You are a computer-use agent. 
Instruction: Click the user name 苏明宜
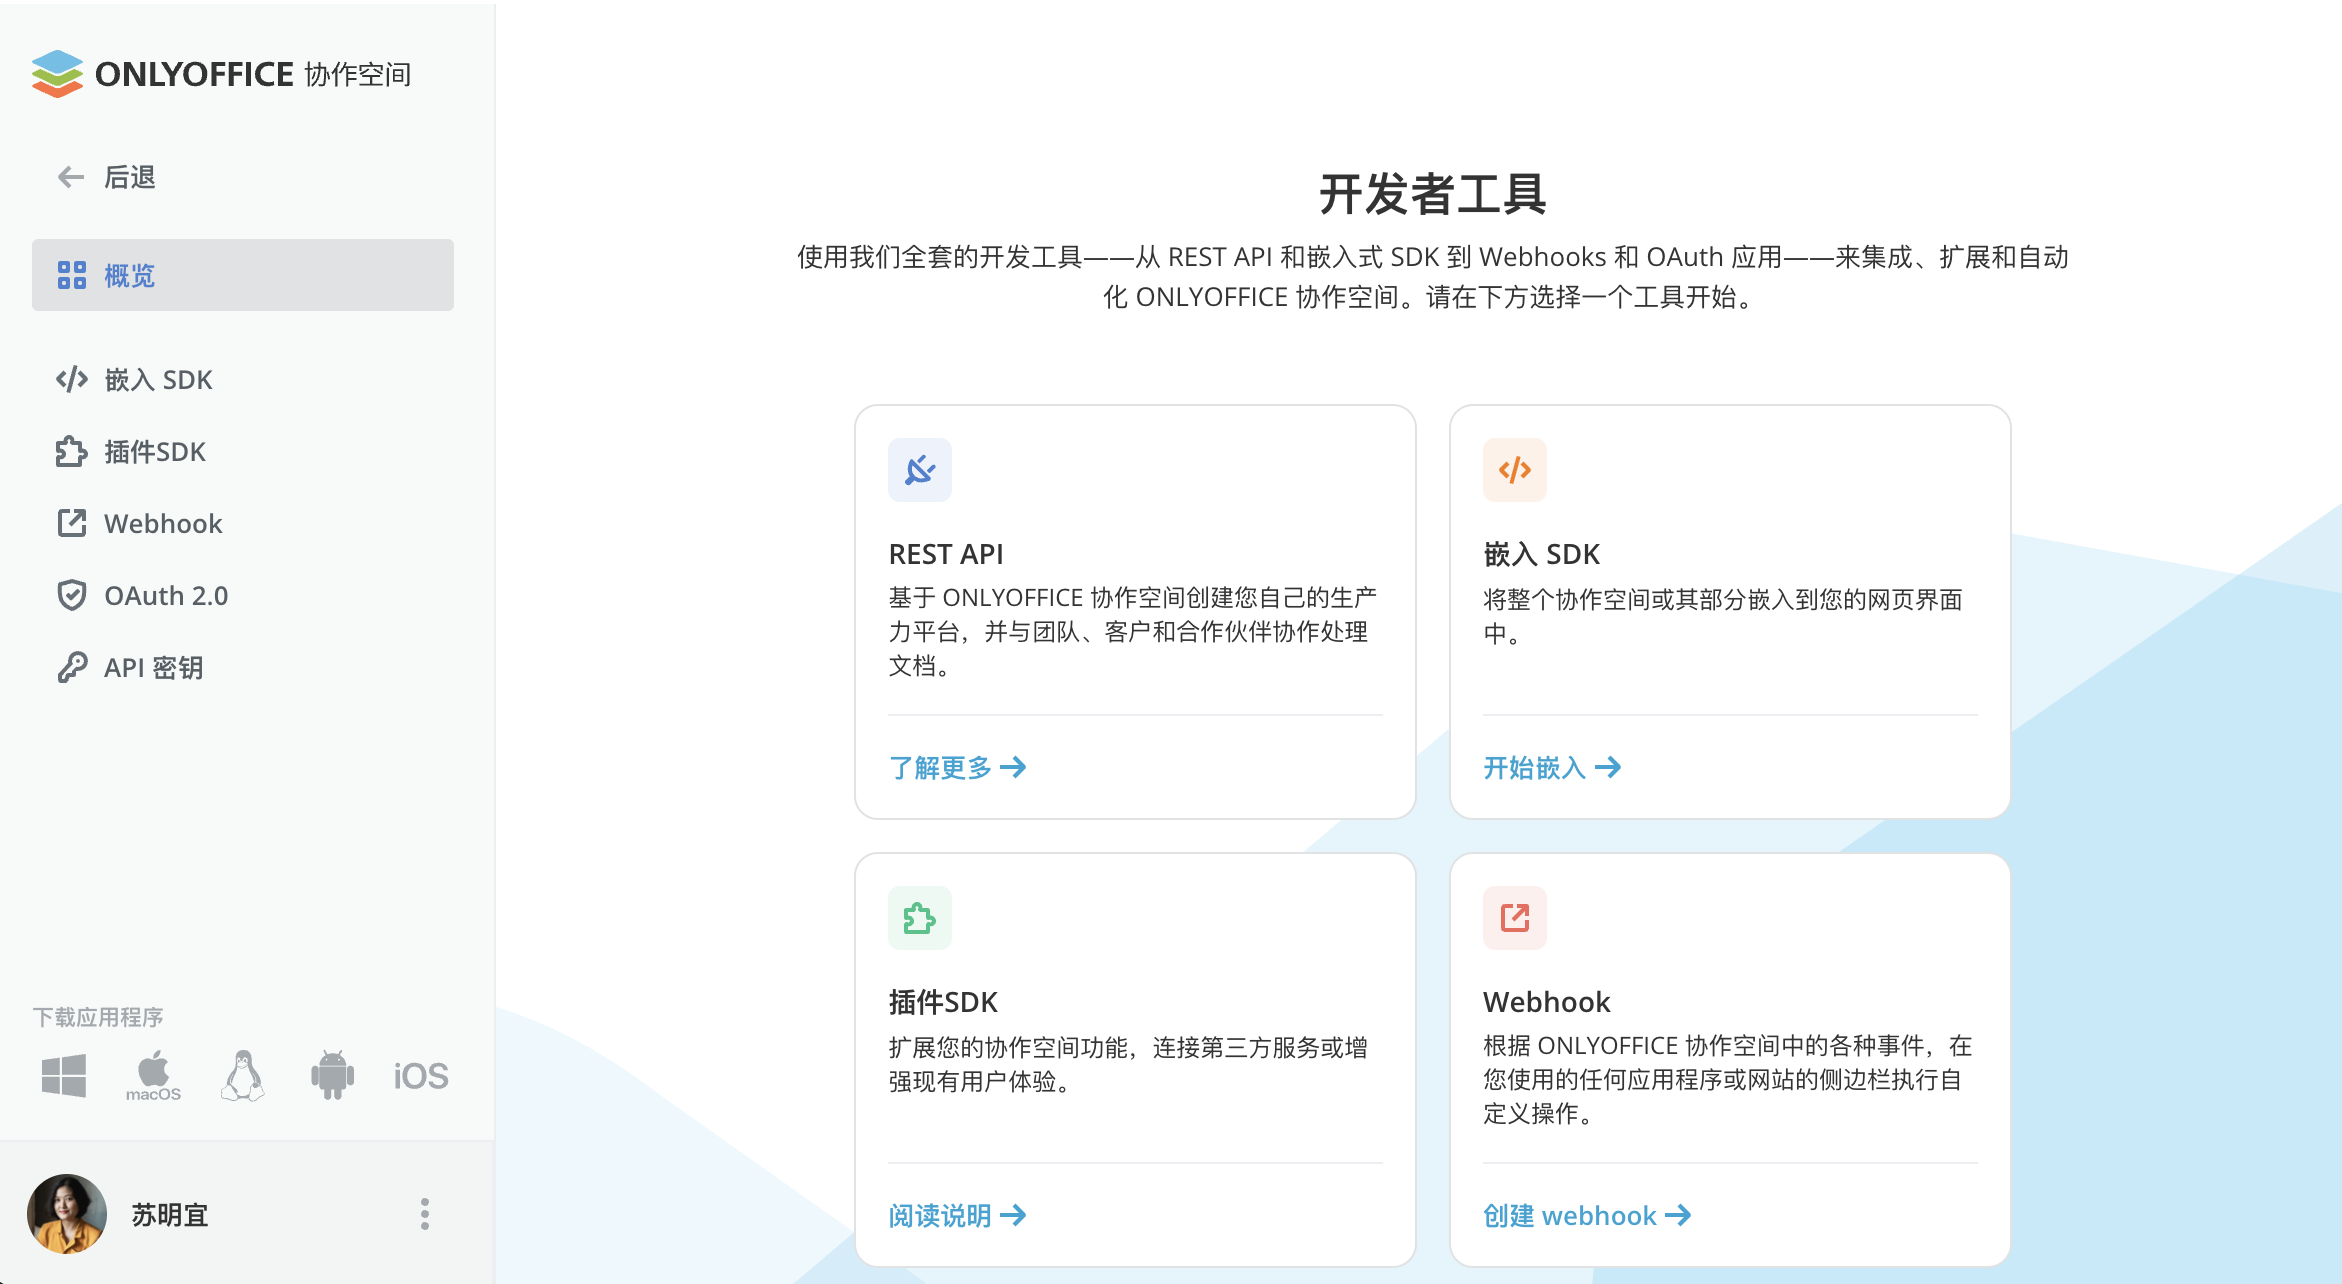pyautogui.click(x=170, y=1215)
